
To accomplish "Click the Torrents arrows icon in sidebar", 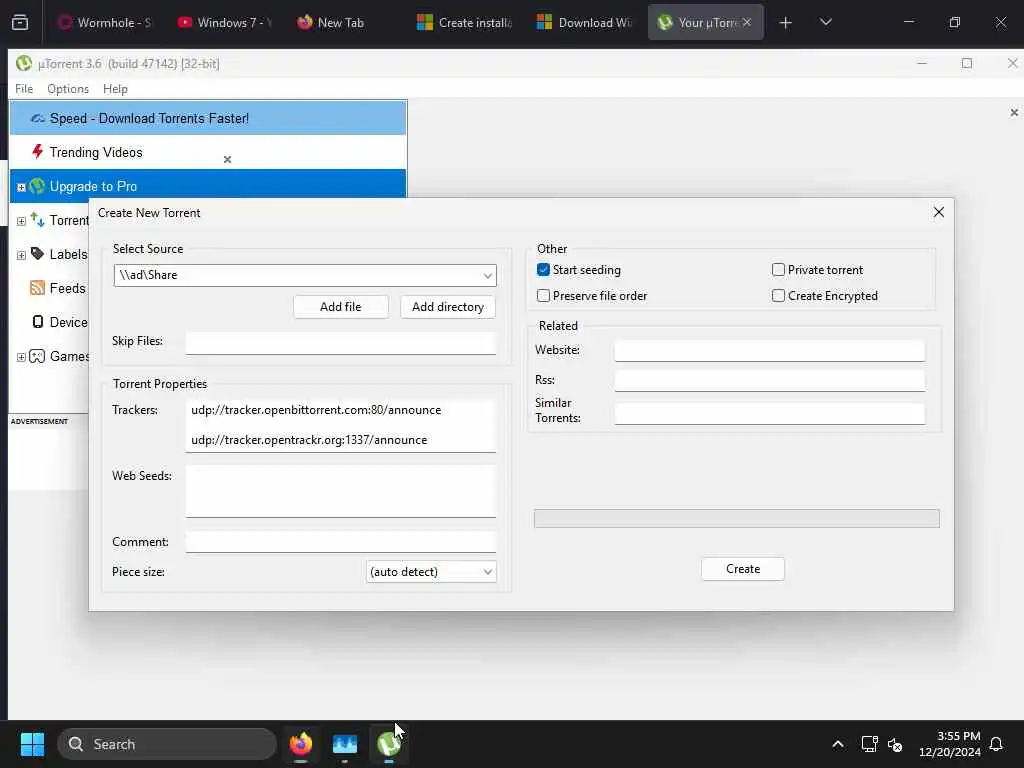I will (x=37, y=220).
